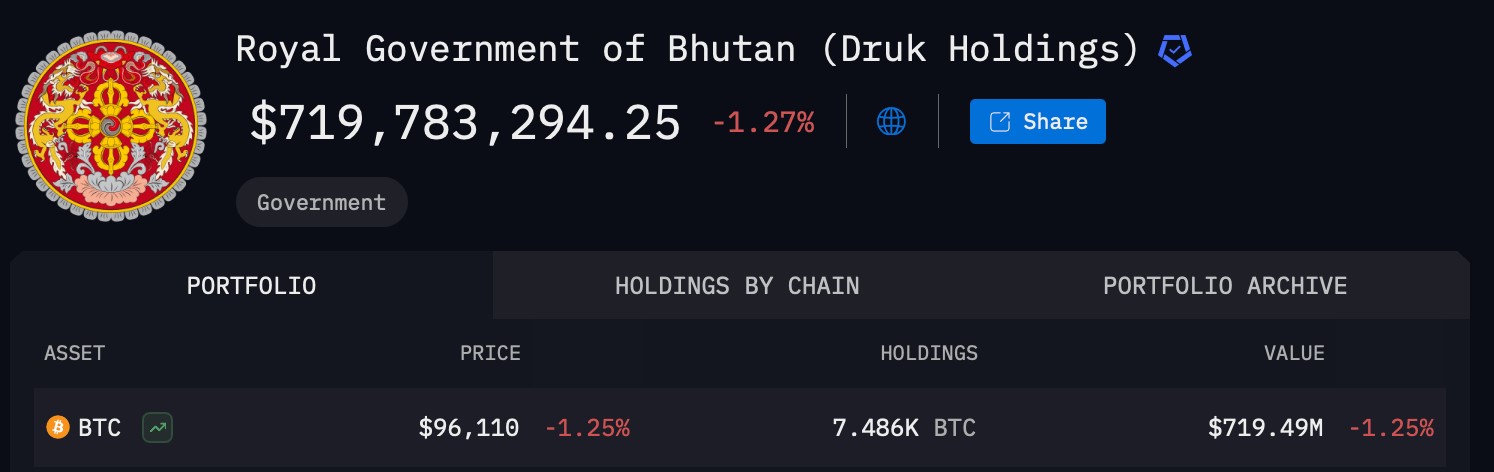Click the blue verified badge icon
The width and height of the screenshot is (1494, 472).
coord(1174,50)
